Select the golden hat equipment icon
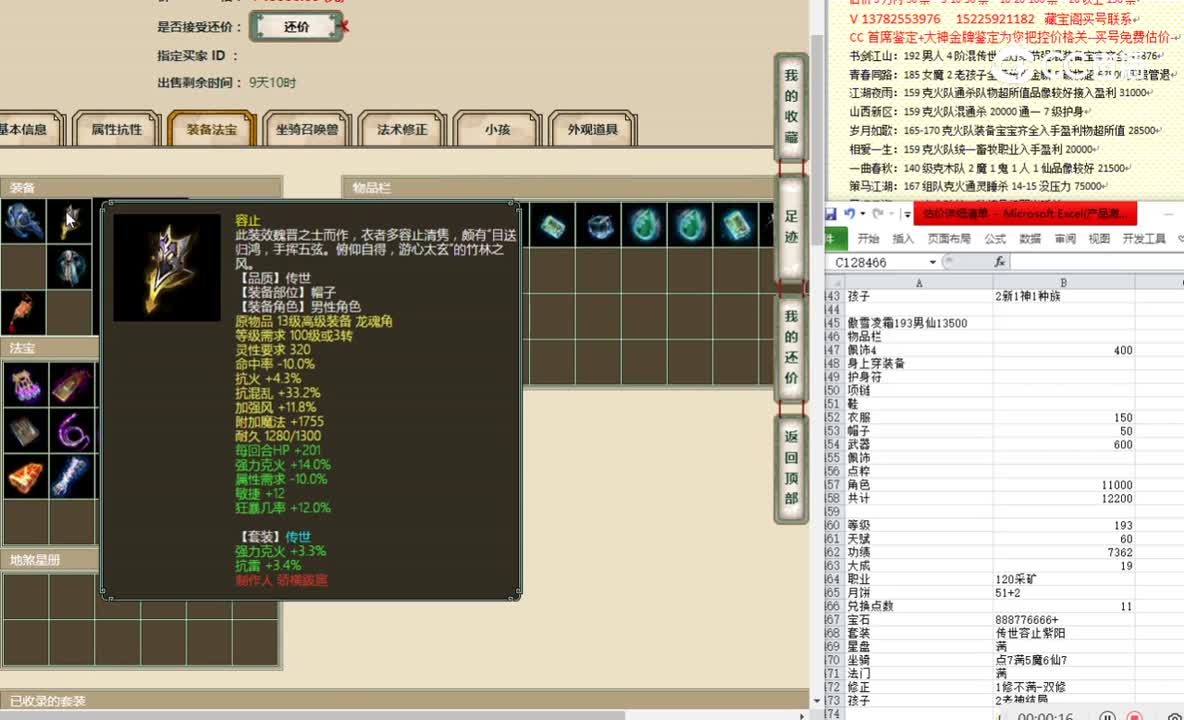 tap(69, 220)
